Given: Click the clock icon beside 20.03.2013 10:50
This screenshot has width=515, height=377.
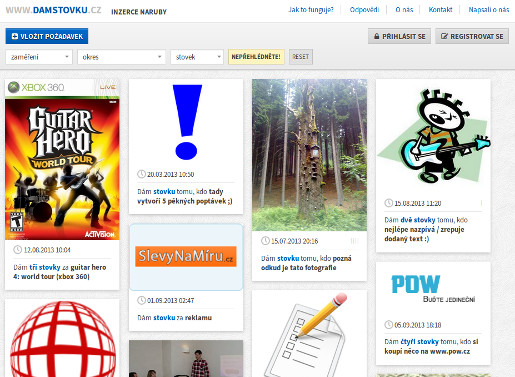Looking at the screenshot, I should [x=141, y=174].
